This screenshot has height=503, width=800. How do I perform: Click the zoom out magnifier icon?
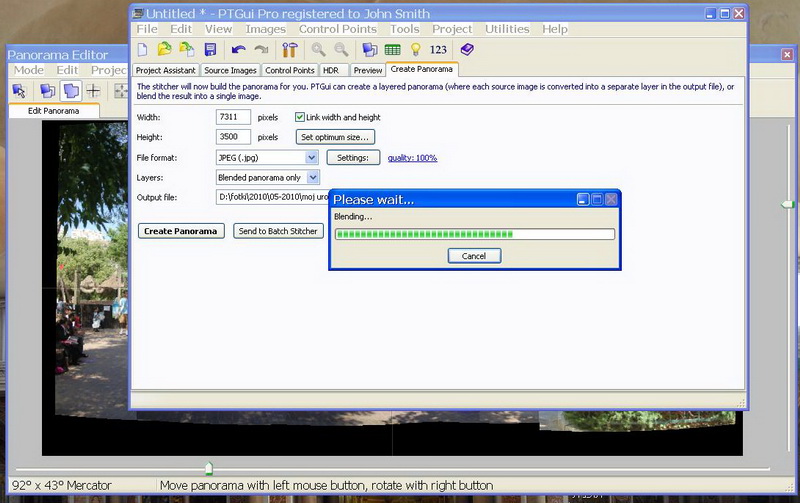(341, 49)
